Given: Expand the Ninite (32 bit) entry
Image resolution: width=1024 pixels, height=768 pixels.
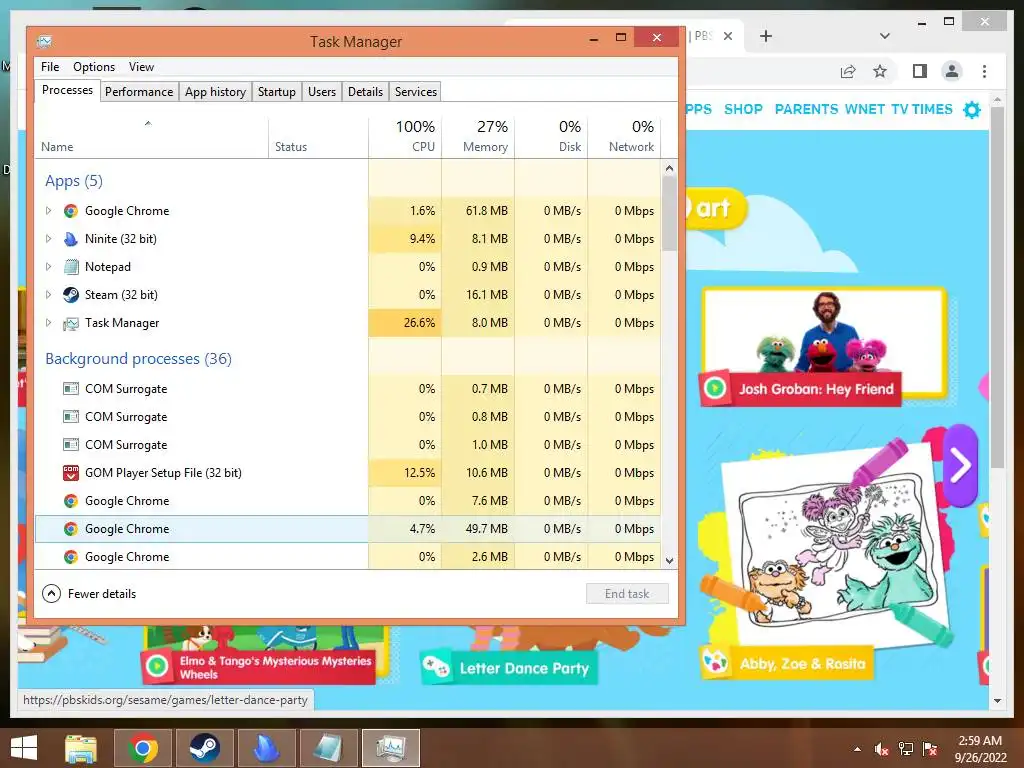Looking at the screenshot, I should click(48, 239).
